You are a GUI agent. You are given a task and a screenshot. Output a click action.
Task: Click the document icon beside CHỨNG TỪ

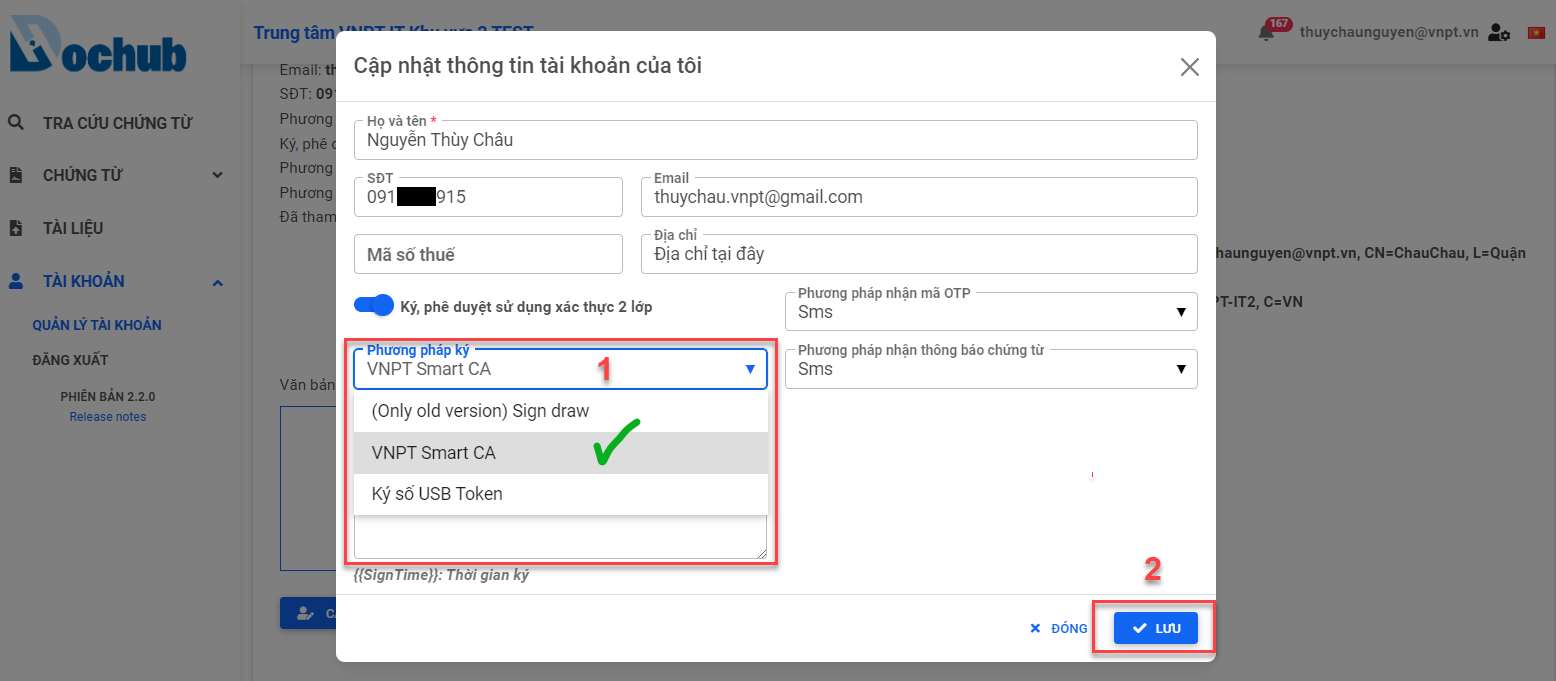[16, 176]
